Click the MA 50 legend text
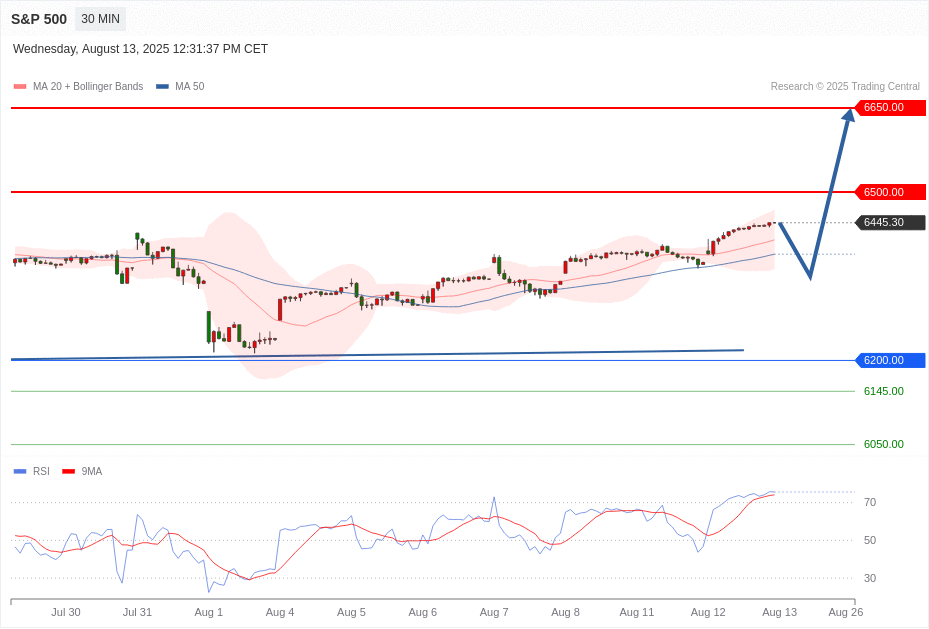This screenshot has height=629, width=929. pos(190,86)
